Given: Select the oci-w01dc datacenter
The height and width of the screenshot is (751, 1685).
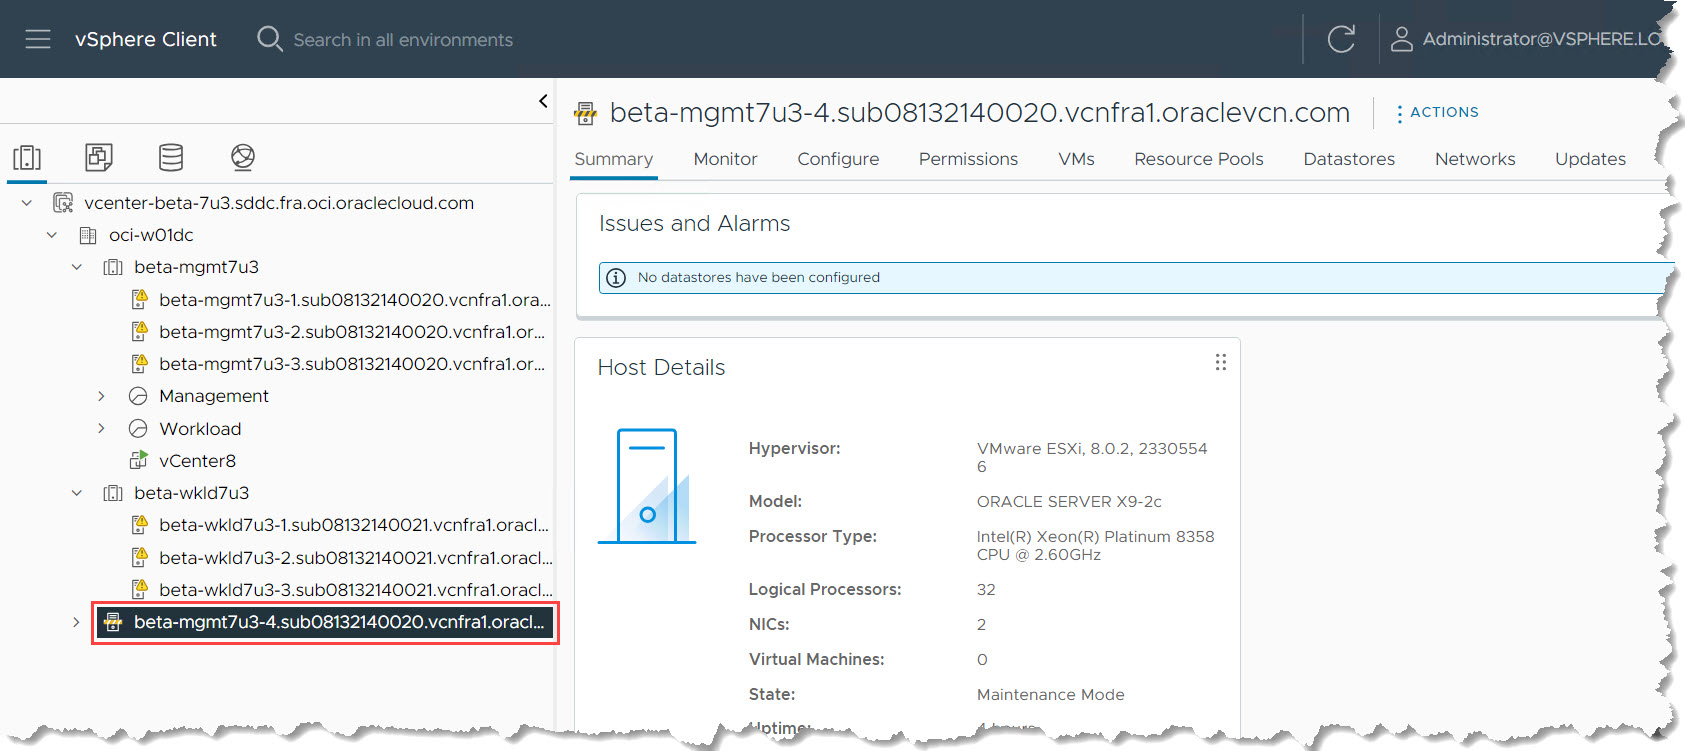Looking at the screenshot, I should pos(151,235).
